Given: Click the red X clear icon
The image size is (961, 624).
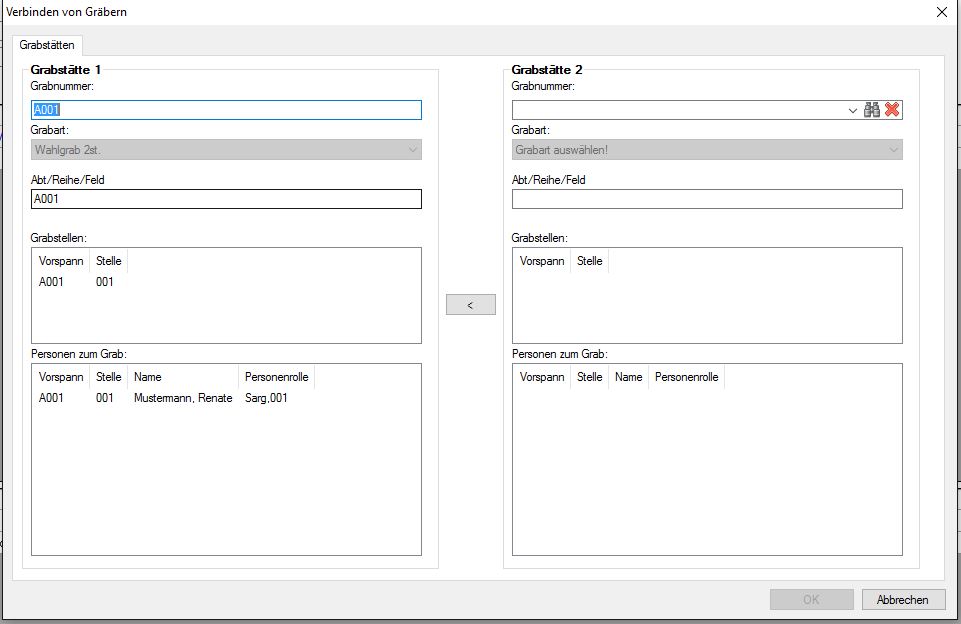Looking at the screenshot, I should point(892,110).
